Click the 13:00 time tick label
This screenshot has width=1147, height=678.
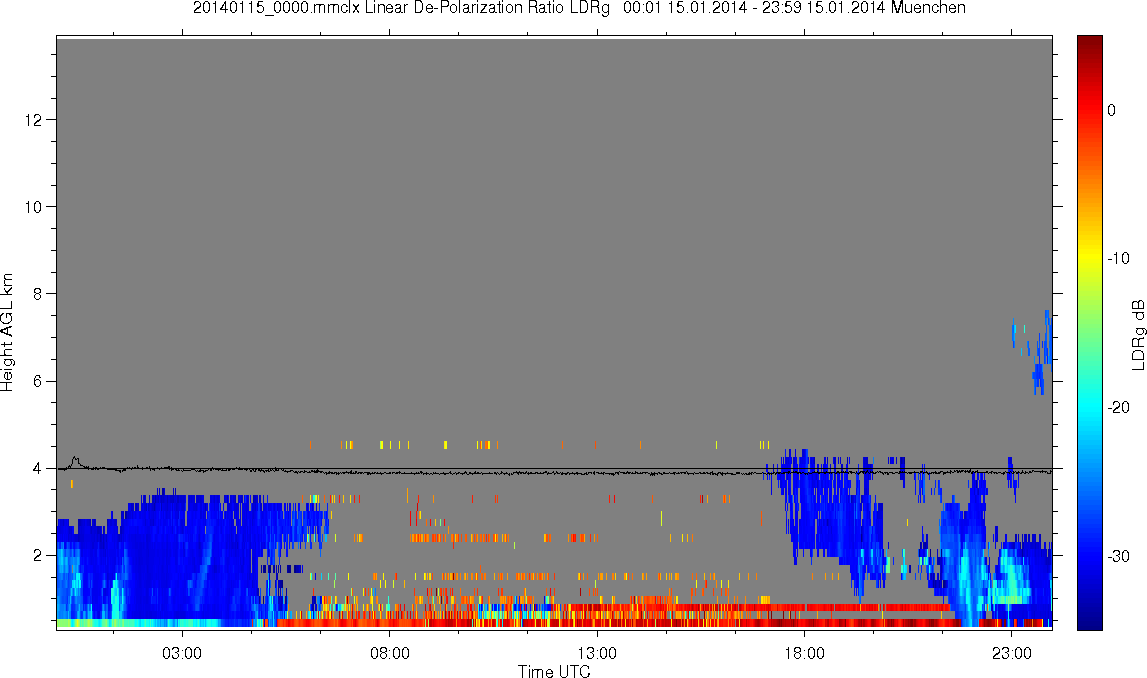(597, 653)
